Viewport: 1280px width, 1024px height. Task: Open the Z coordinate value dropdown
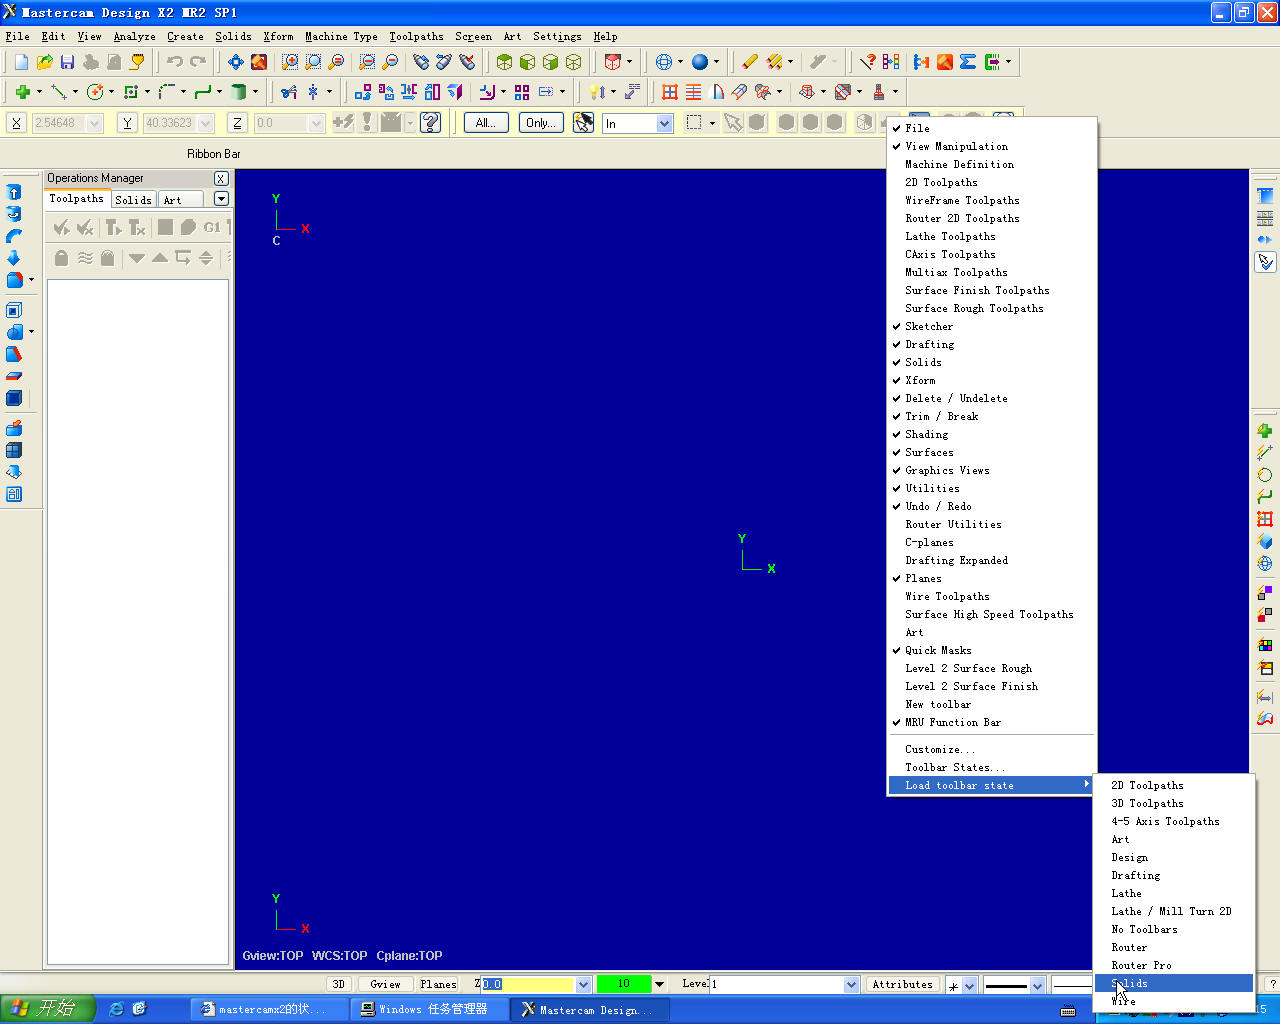[316, 123]
